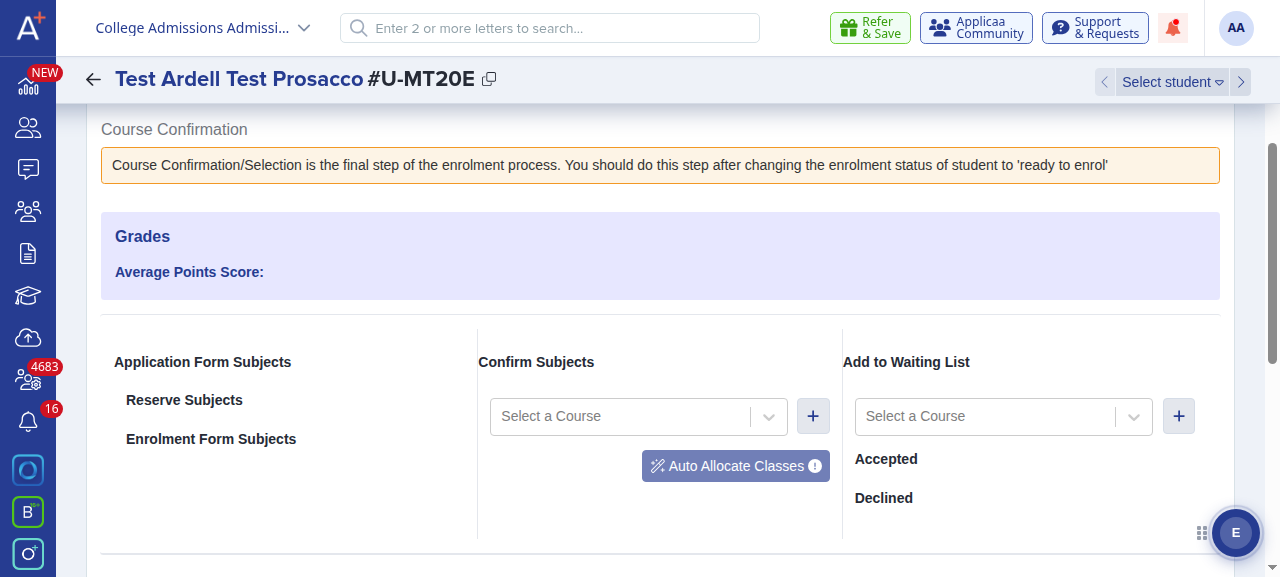This screenshot has height=577, width=1280.
Task: Open the Select student dropdown
Action: tap(1173, 82)
